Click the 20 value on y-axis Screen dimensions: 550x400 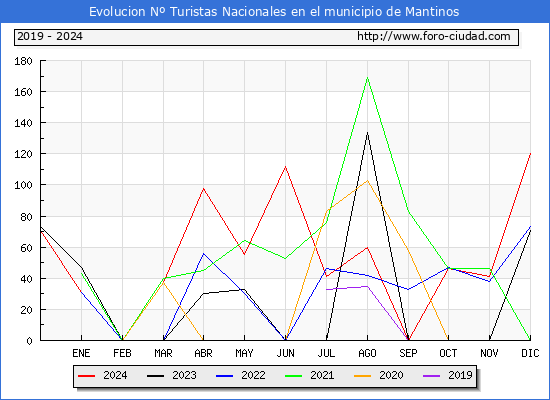(x=26, y=310)
